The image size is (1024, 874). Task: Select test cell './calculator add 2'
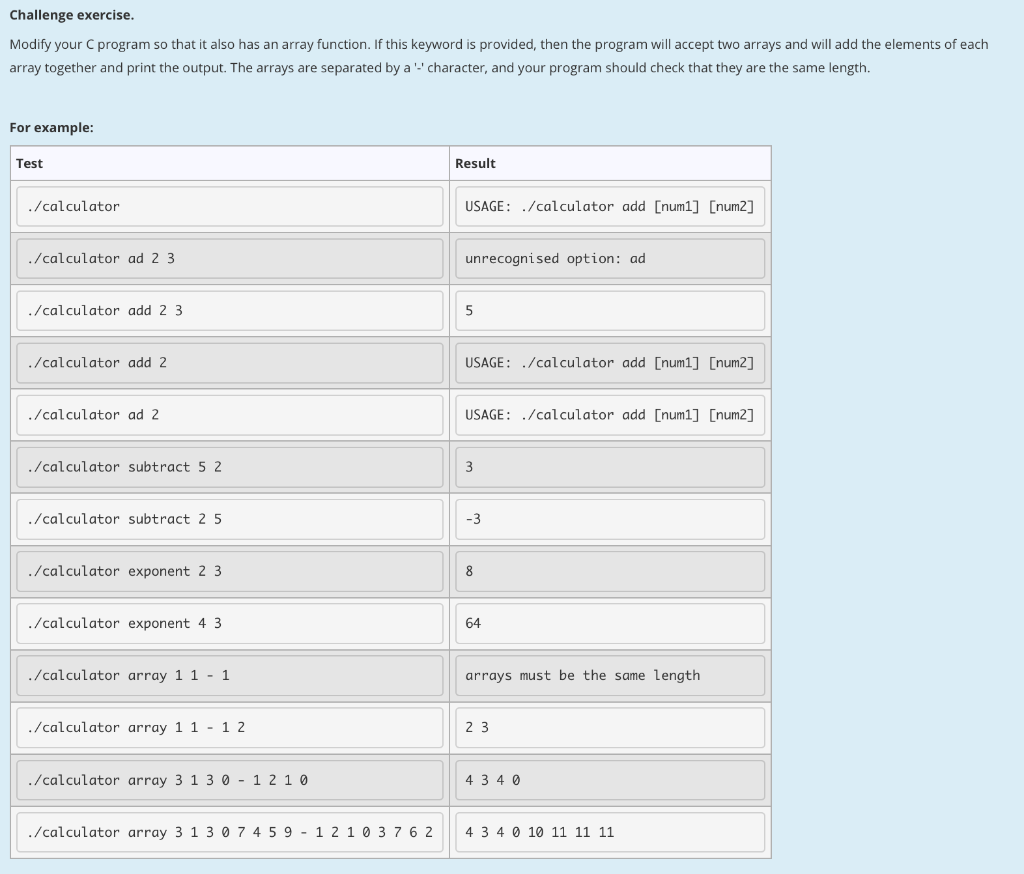click(230, 363)
